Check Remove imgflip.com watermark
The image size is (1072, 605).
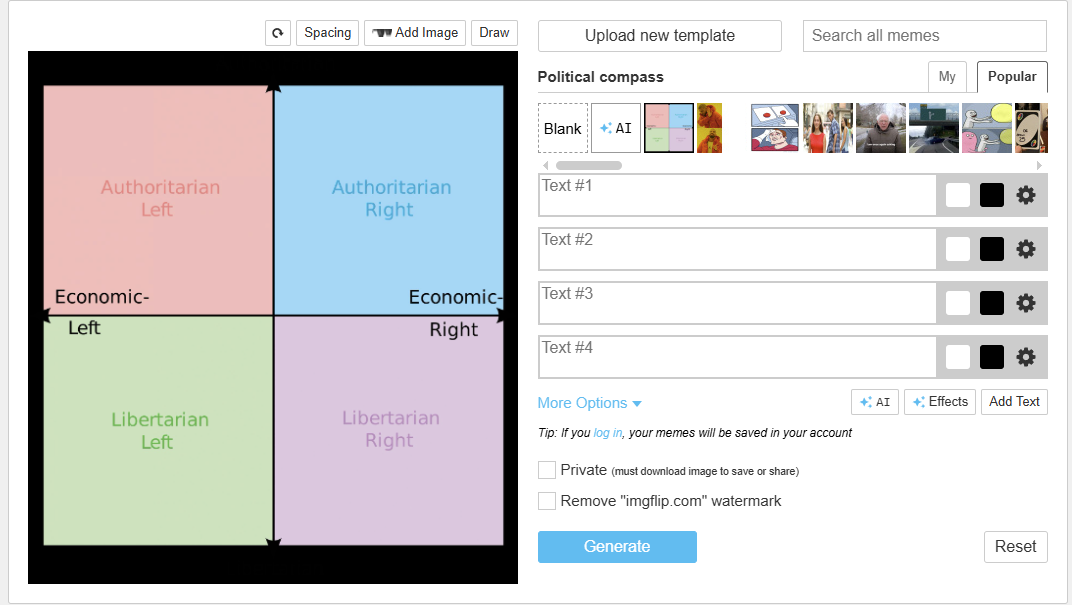(x=547, y=500)
